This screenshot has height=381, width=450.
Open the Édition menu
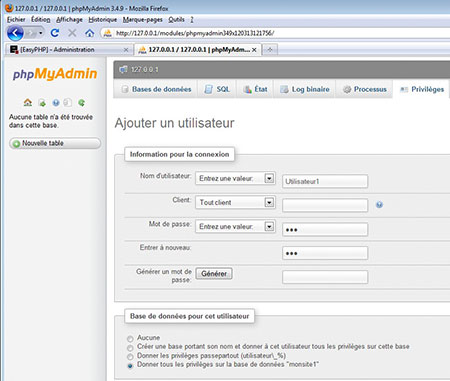[41, 20]
